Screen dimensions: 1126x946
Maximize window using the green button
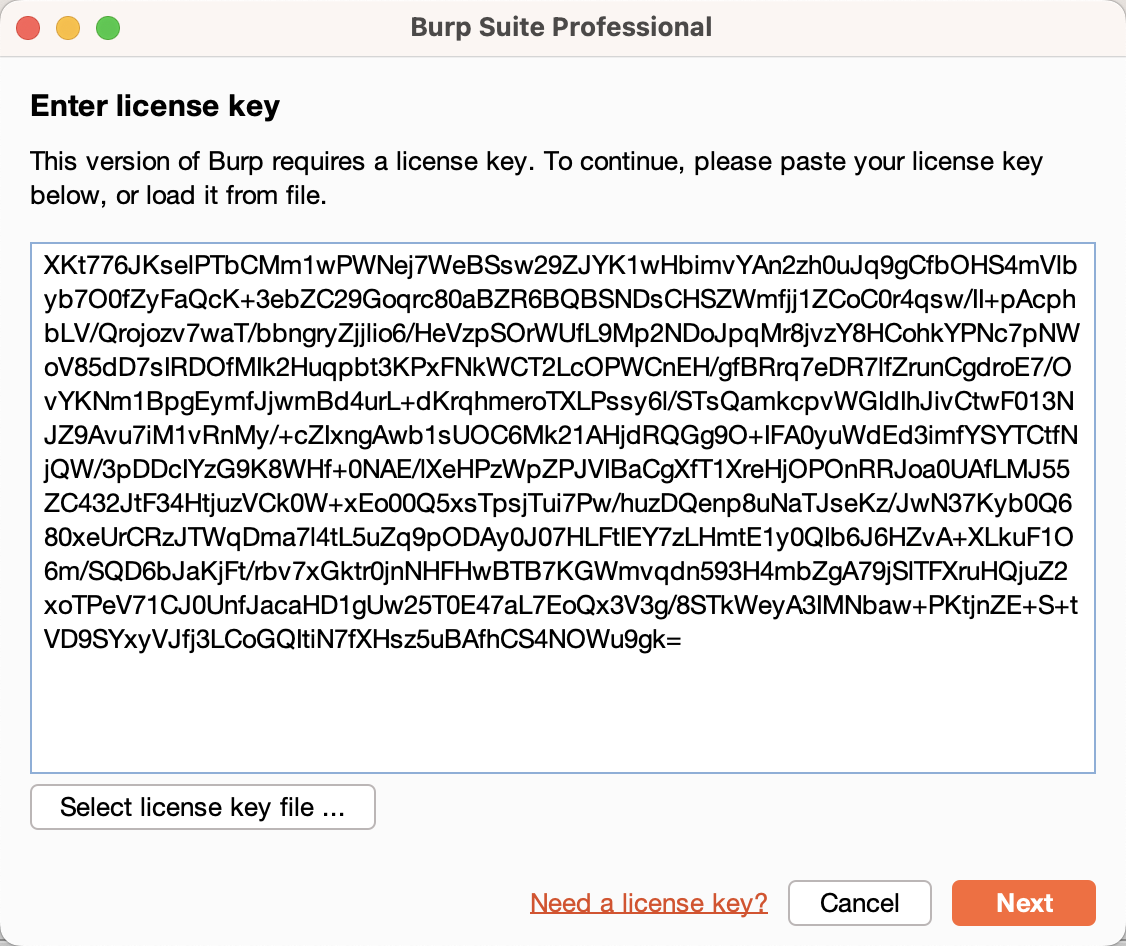click(108, 29)
